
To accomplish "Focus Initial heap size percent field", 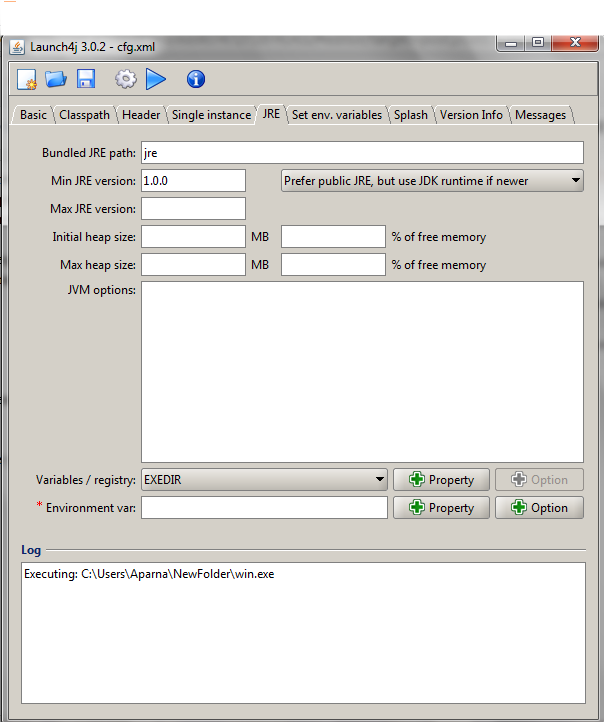I will (x=333, y=237).
